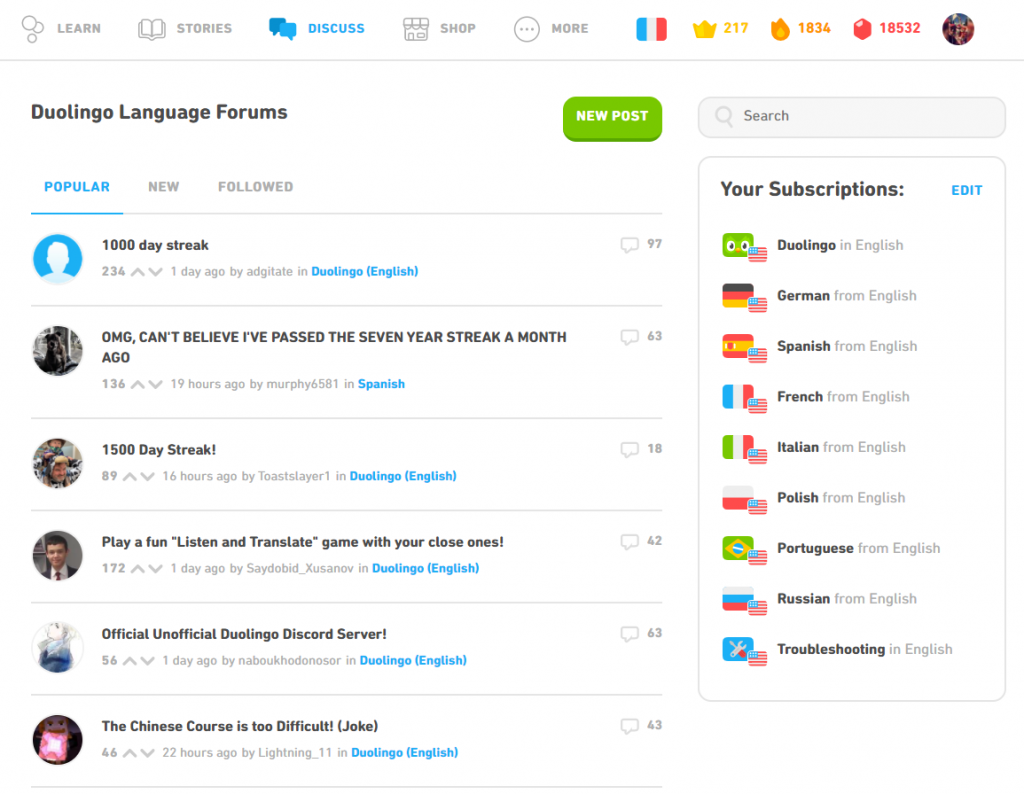Screen dimensions: 1024x794
Task: Open the profile avatar menu
Action: click(957, 29)
